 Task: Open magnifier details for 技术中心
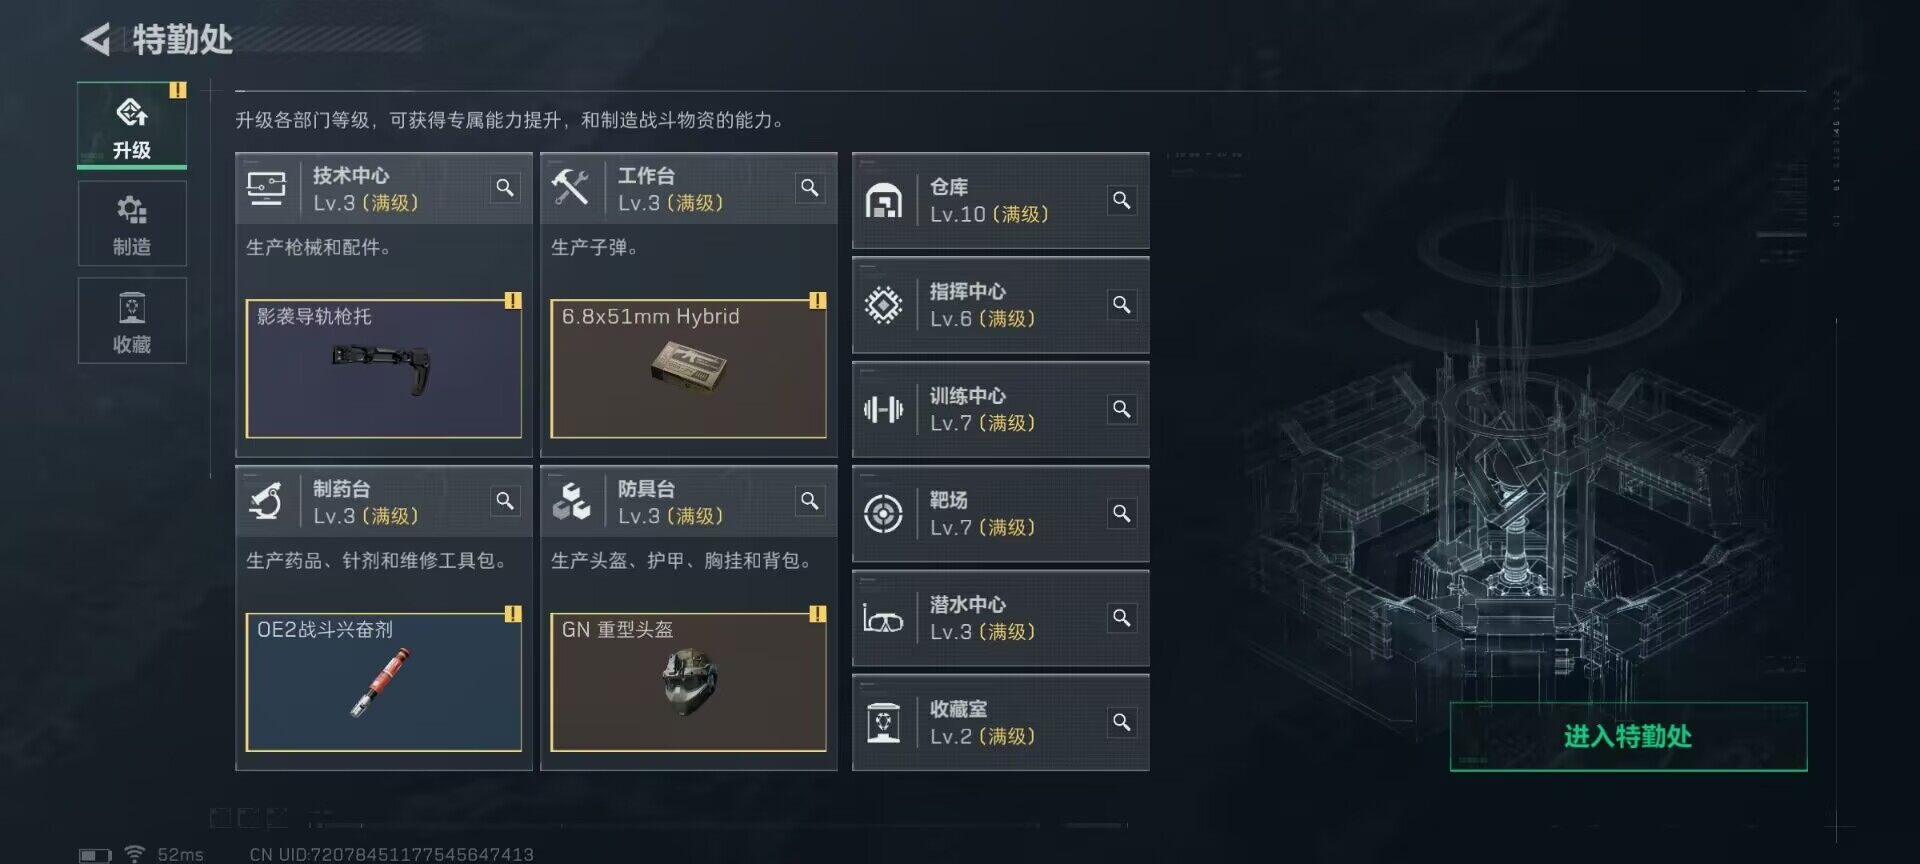(505, 188)
